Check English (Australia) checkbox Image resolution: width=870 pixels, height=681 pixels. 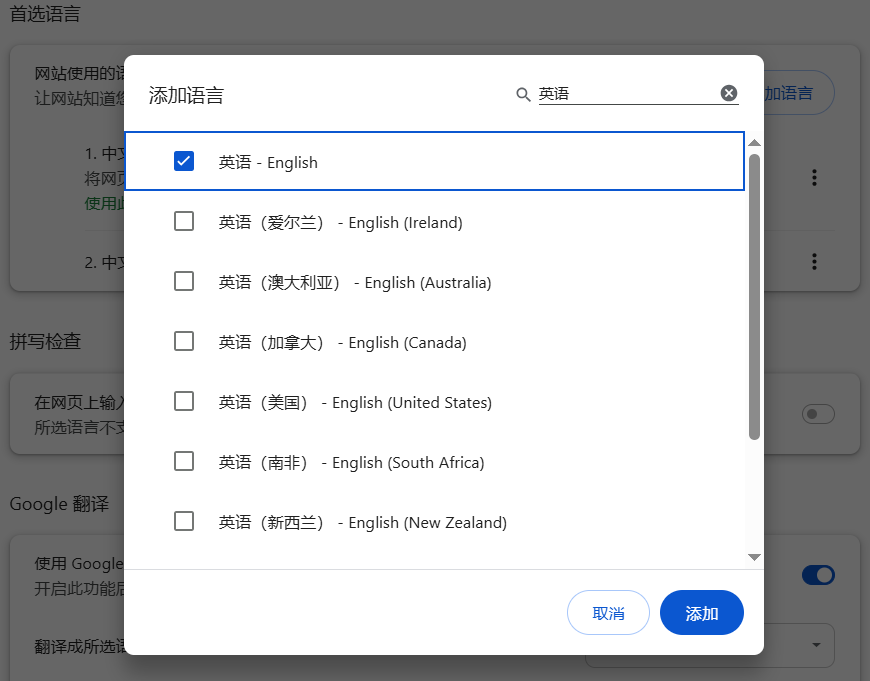[x=184, y=281]
